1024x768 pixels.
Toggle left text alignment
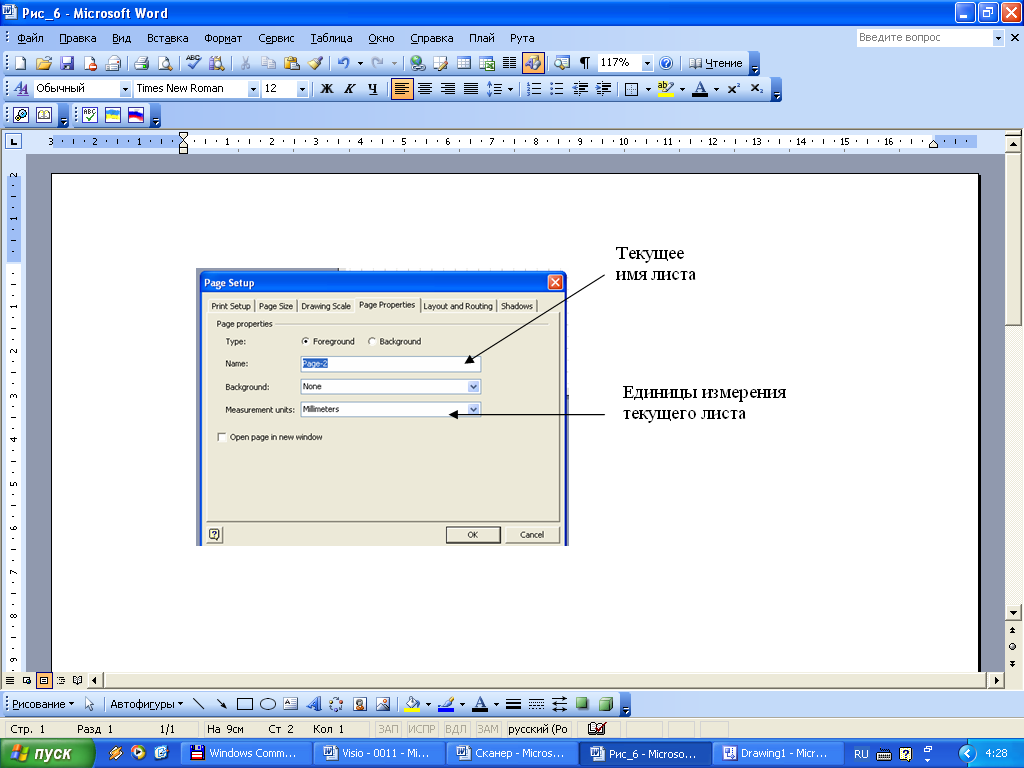pos(402,89)
